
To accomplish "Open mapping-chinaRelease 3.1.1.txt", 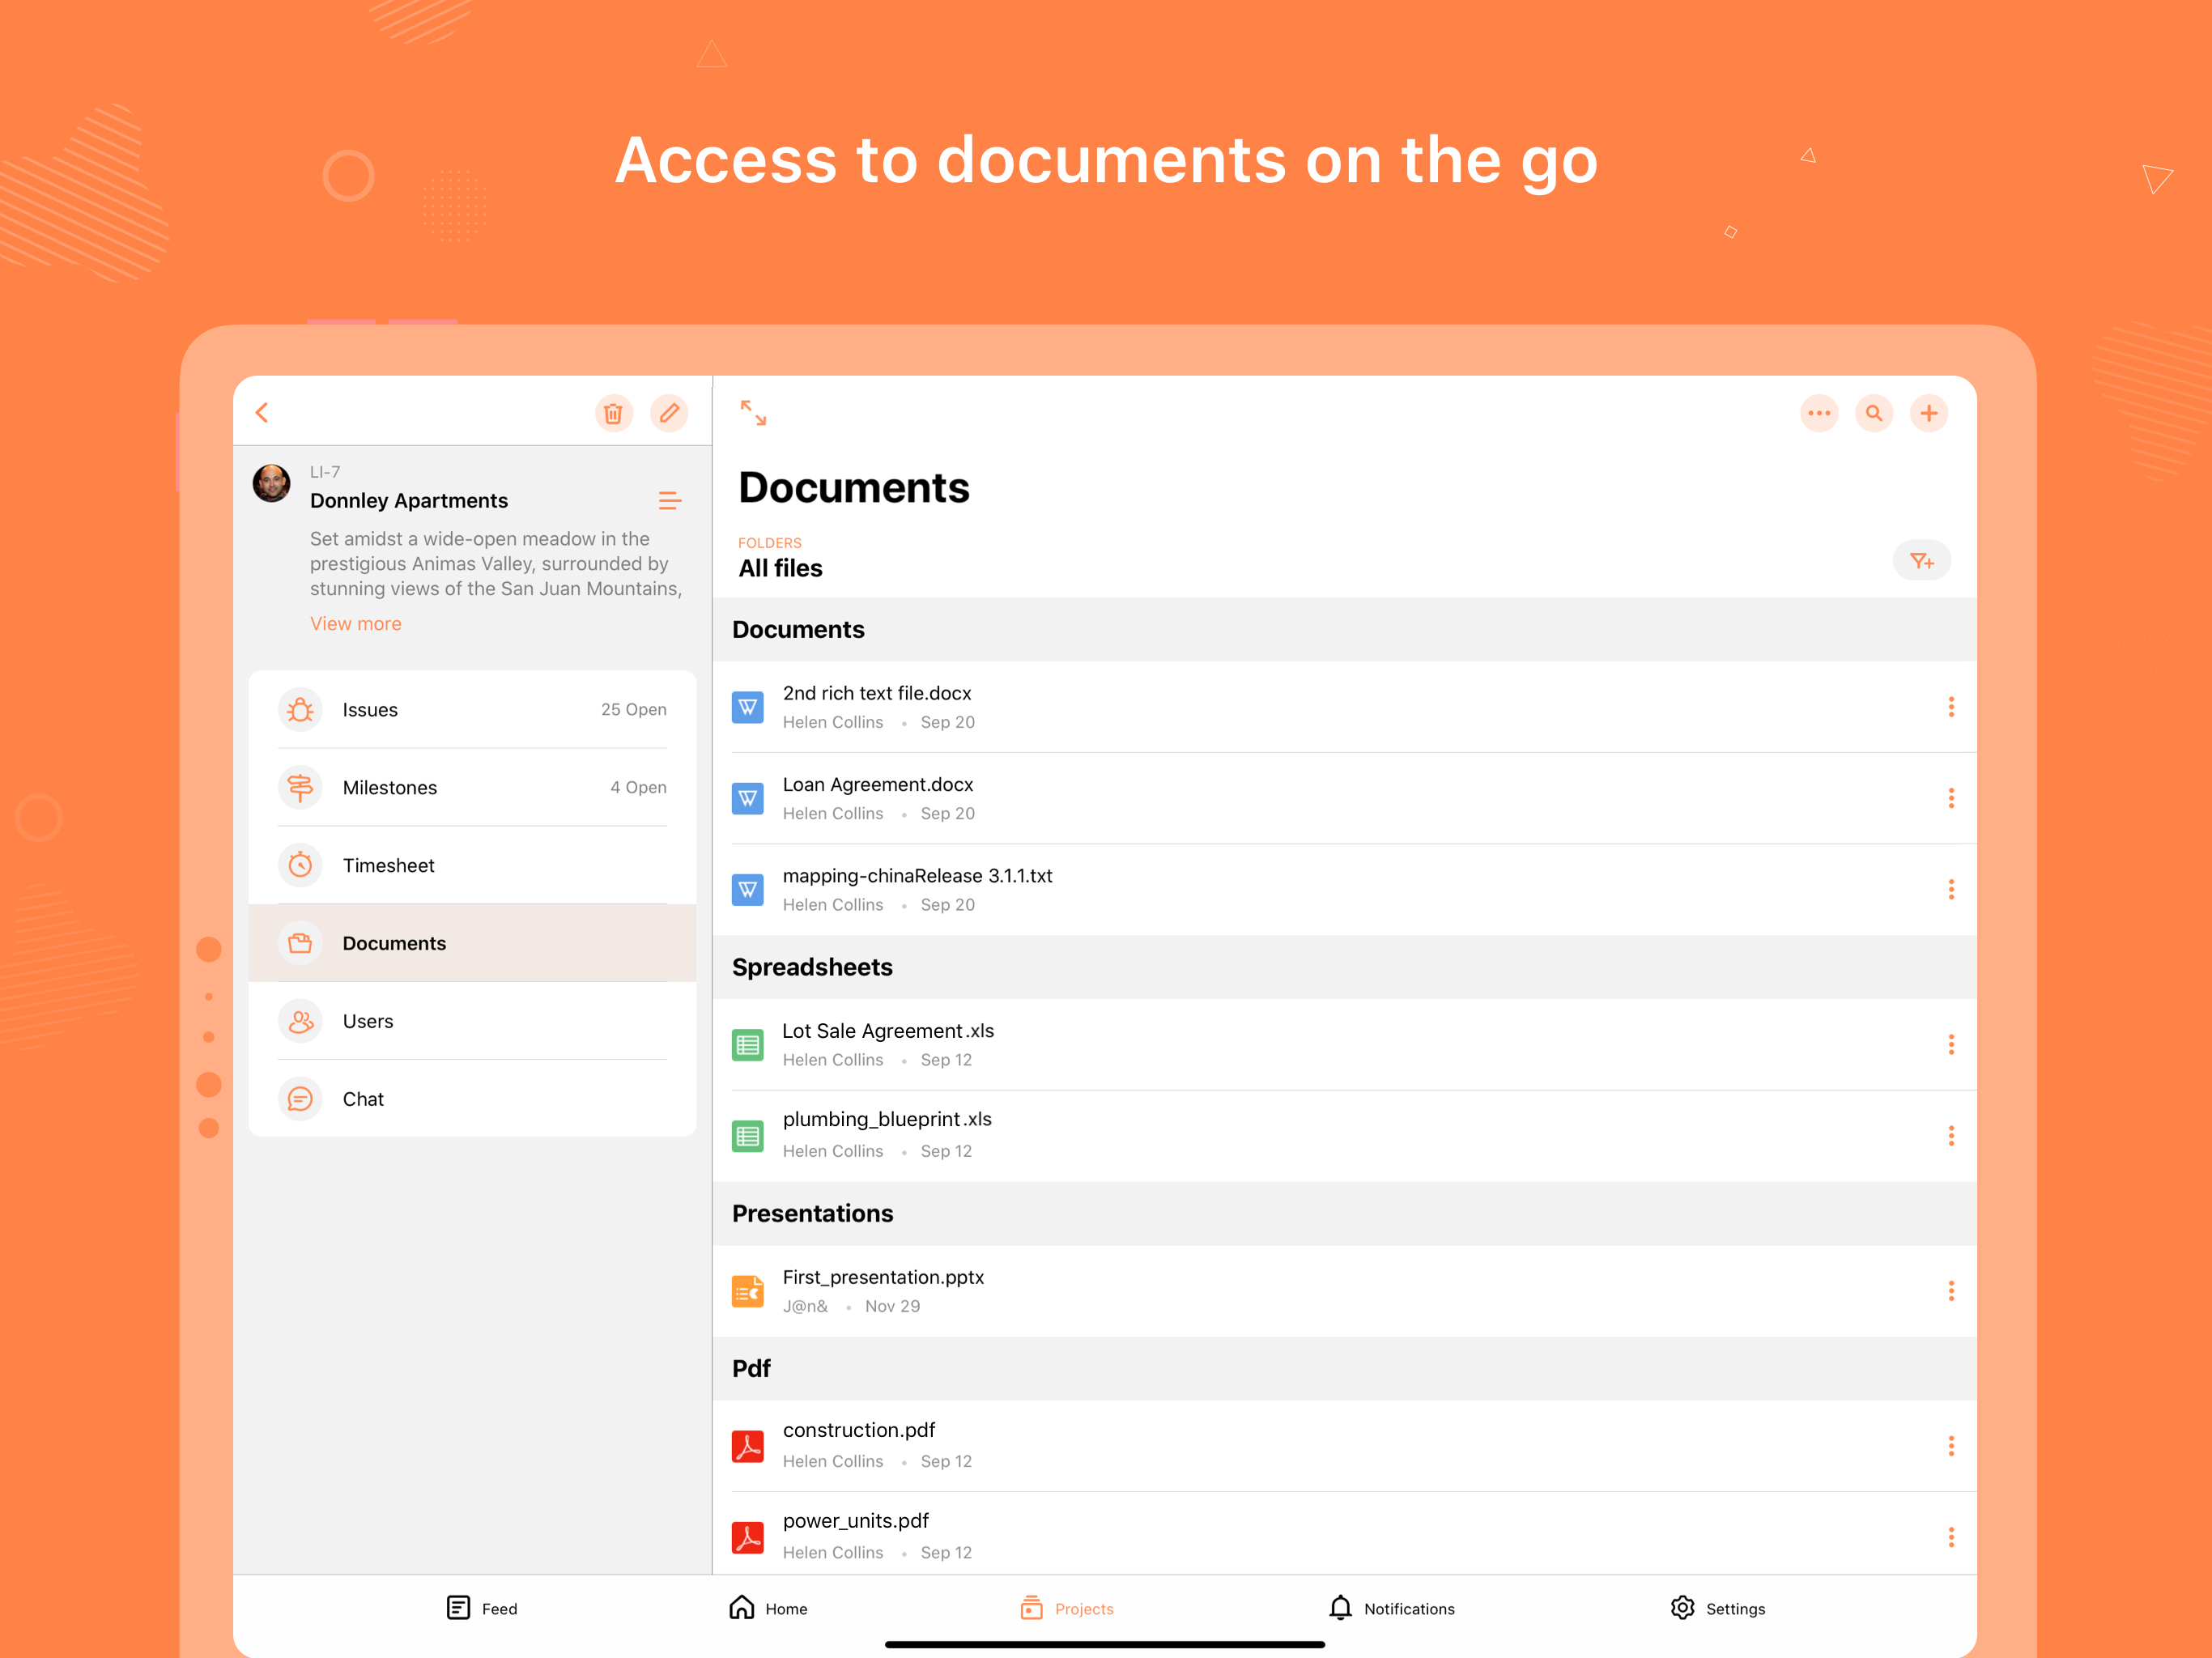I will pyautogui.click(x=1344, y=890).
